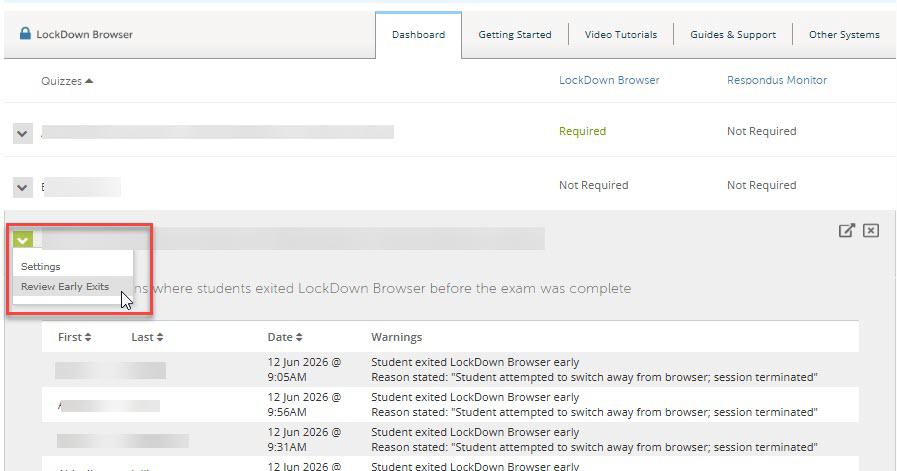The width and height of the screenshot is (897, 471).
Task: Choose Settings from the quiz menu
Action: (x=41, y=267)
